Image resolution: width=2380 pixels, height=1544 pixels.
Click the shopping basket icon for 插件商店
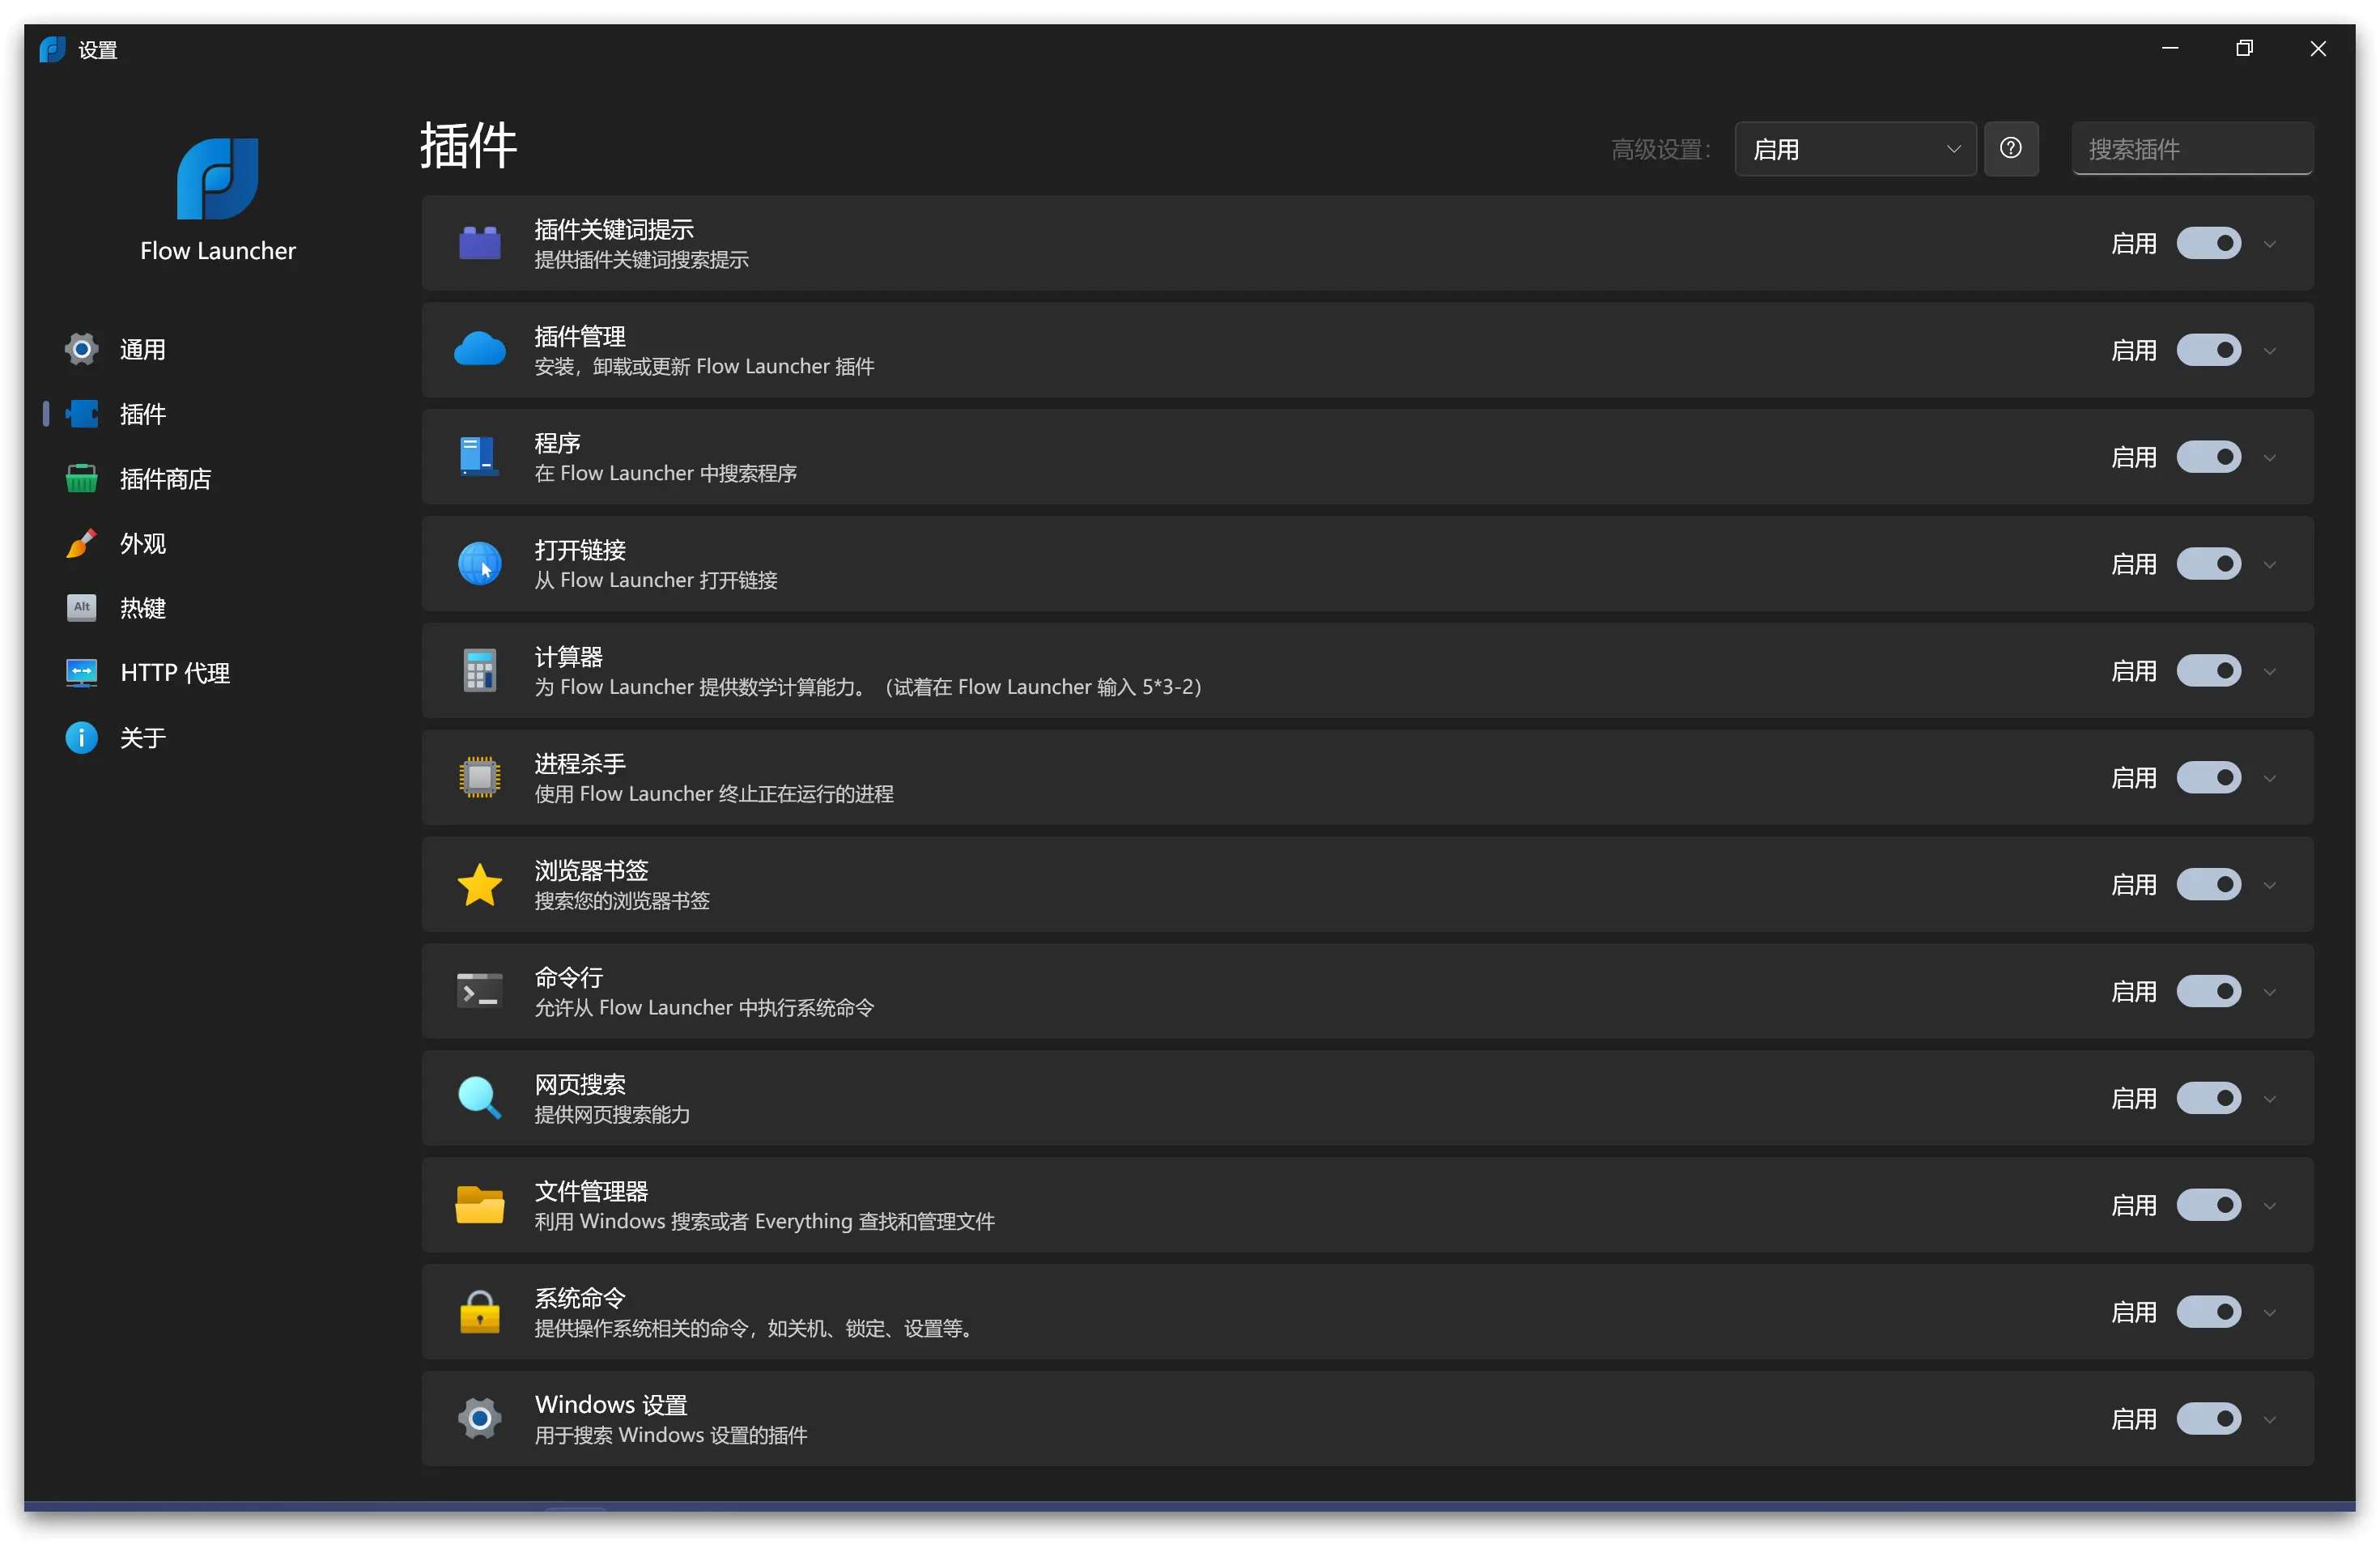point(81,478)
